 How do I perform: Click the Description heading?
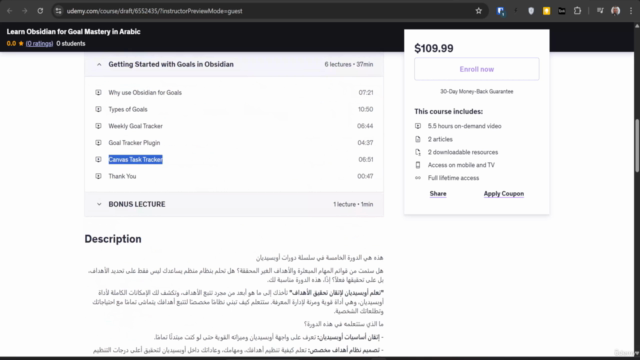click(x=113, y=239)
